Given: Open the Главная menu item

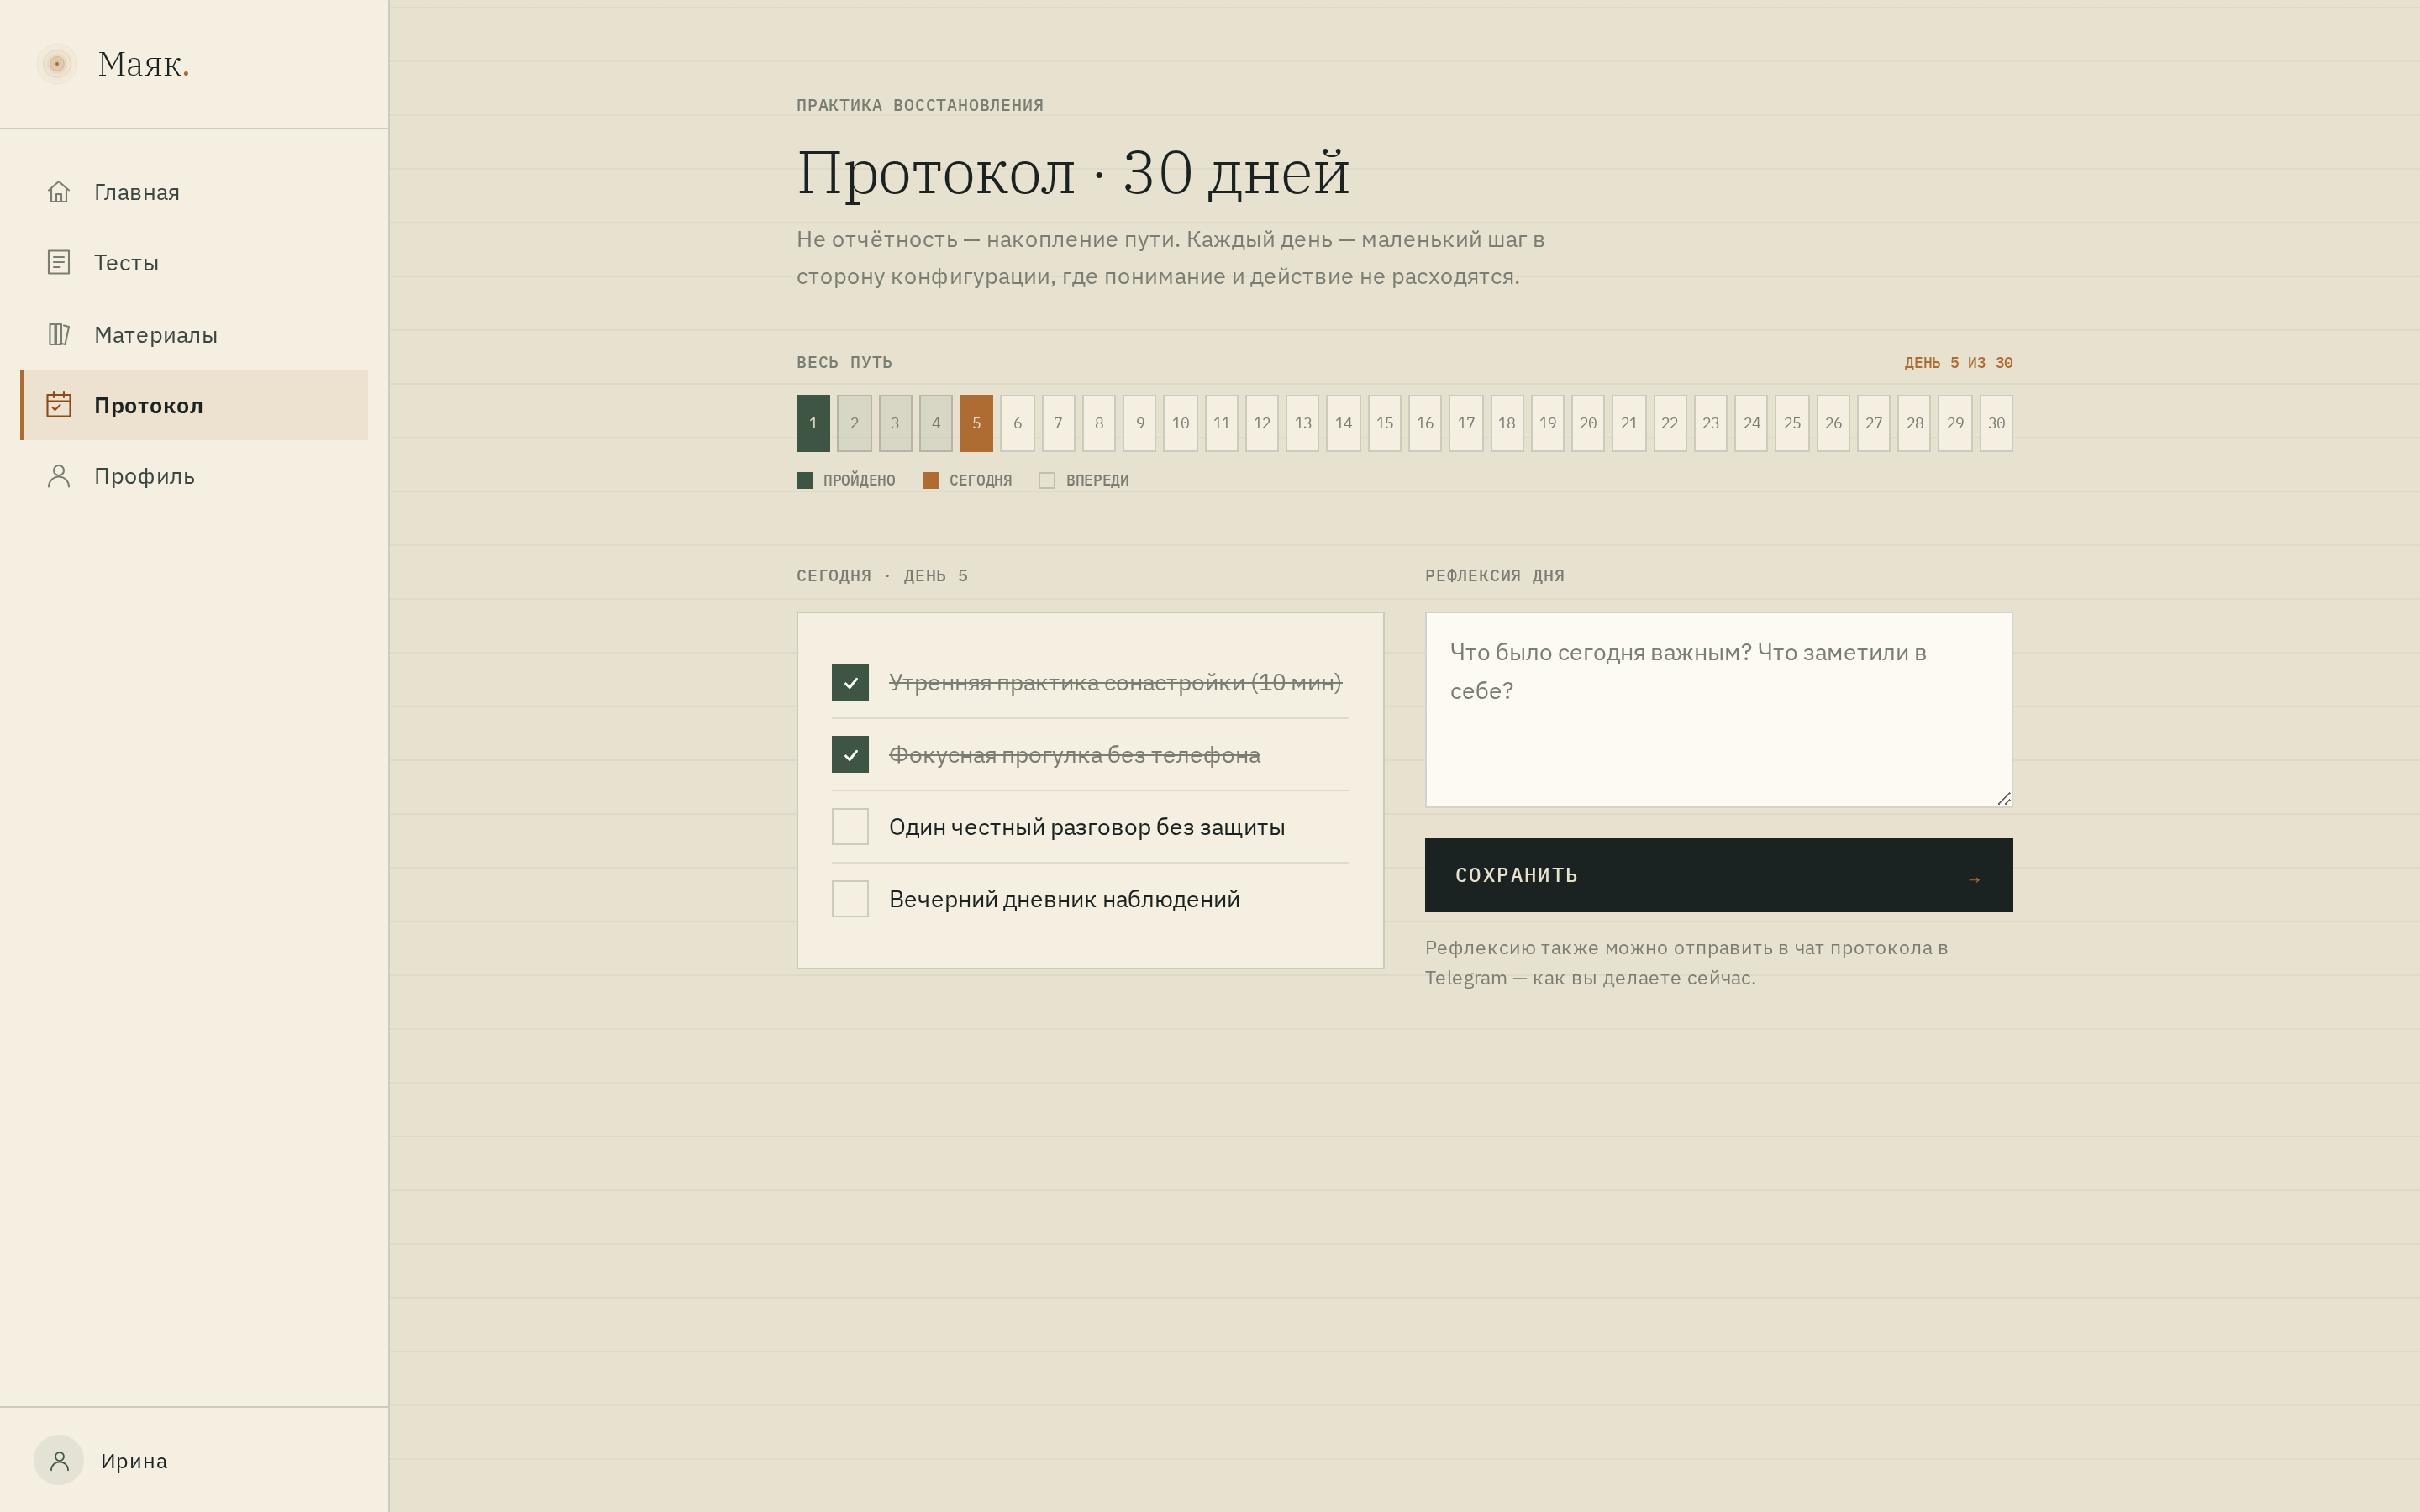Looking at the screenshot, I should [x=194, y=192].
